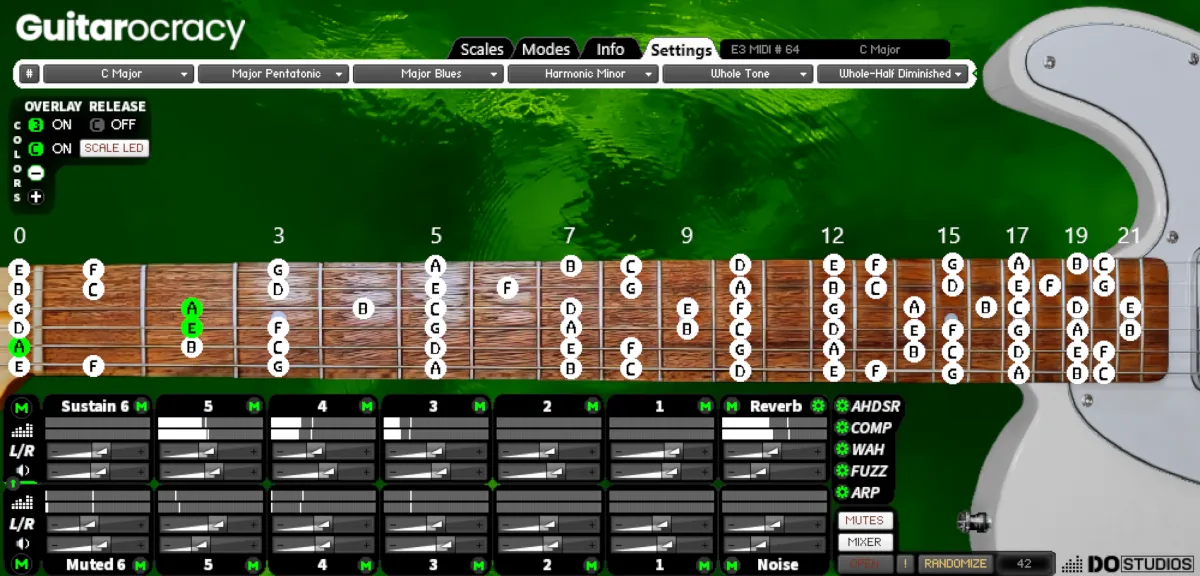Viewport: 1200px width, 576px height.
Task: Toggle the Release switch set to OFF
Action: 97,125
